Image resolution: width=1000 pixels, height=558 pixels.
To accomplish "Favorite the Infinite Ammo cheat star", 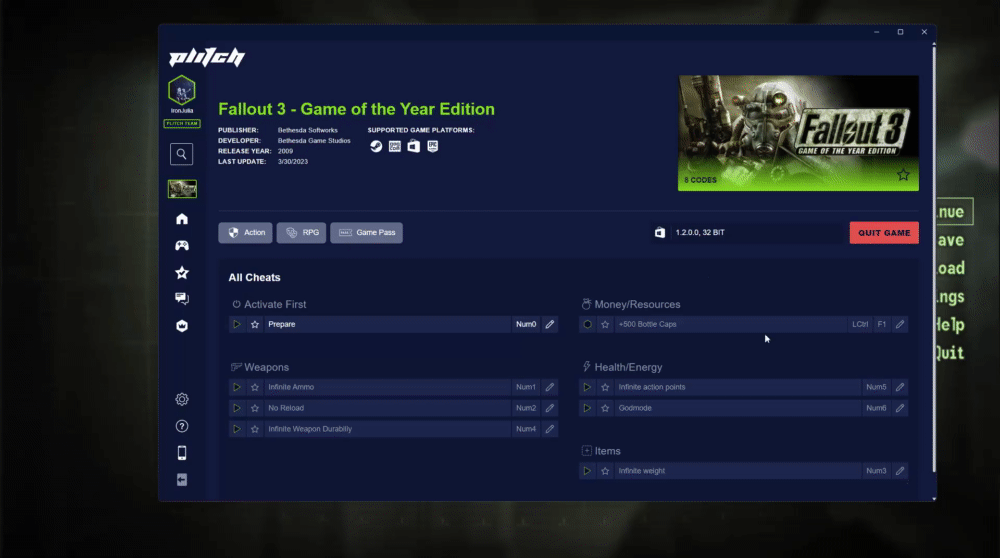I will point(255,387).
